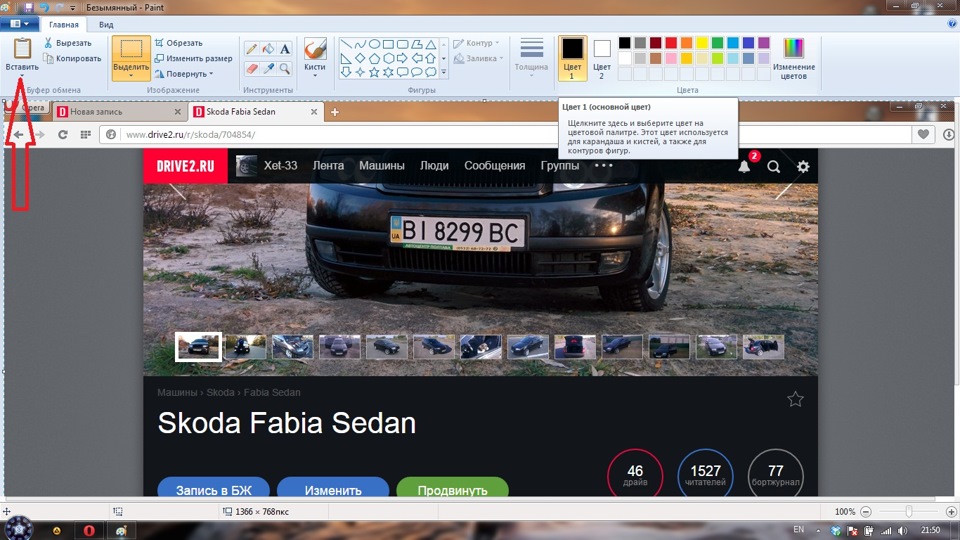960x540 pixels.
Task: Select the Eraser tool
Action: [252, 69]
